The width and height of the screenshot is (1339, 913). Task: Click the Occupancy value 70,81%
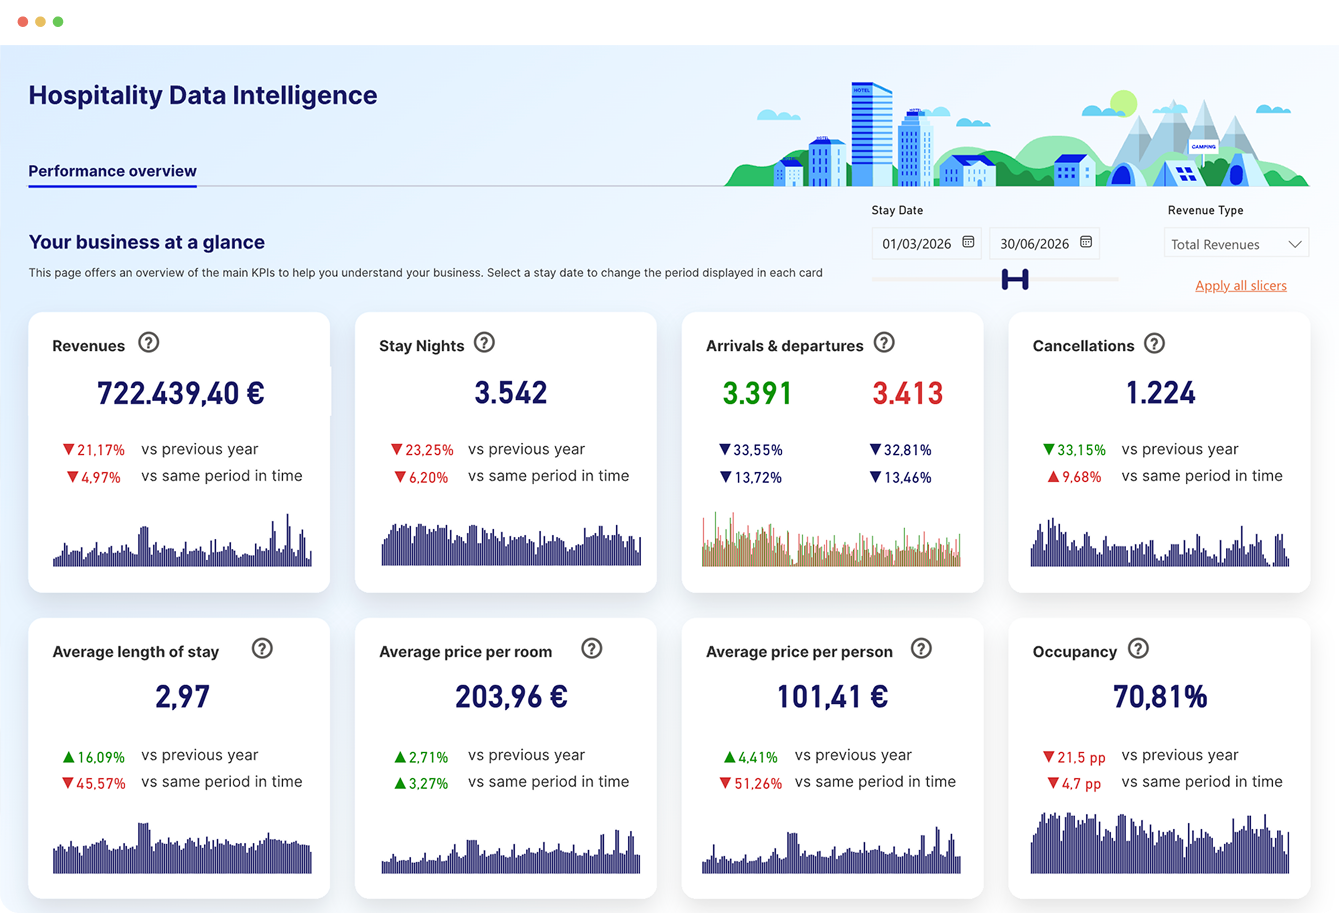coord(1160,697)
